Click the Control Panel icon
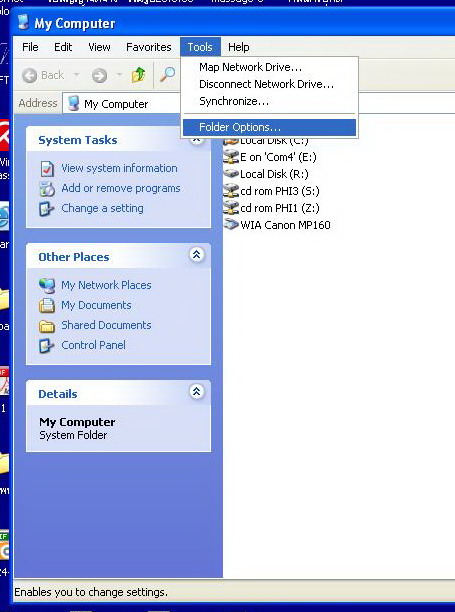This screenshot has height=612, width=455. click(x=47, y=345)
